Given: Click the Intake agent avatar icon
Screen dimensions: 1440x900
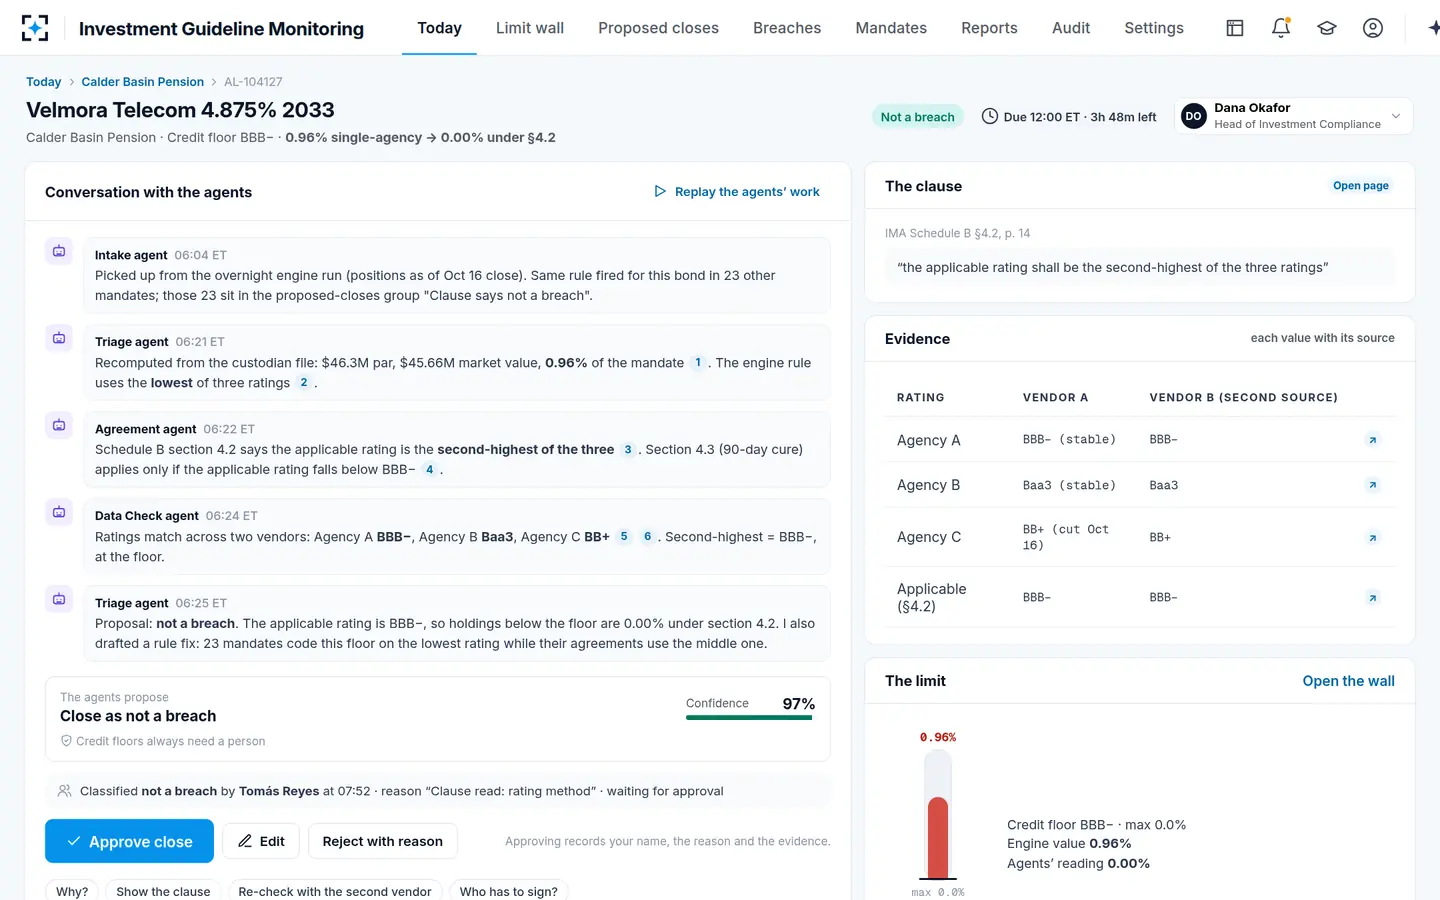Looking at the screenshot, I should (59, 251).
